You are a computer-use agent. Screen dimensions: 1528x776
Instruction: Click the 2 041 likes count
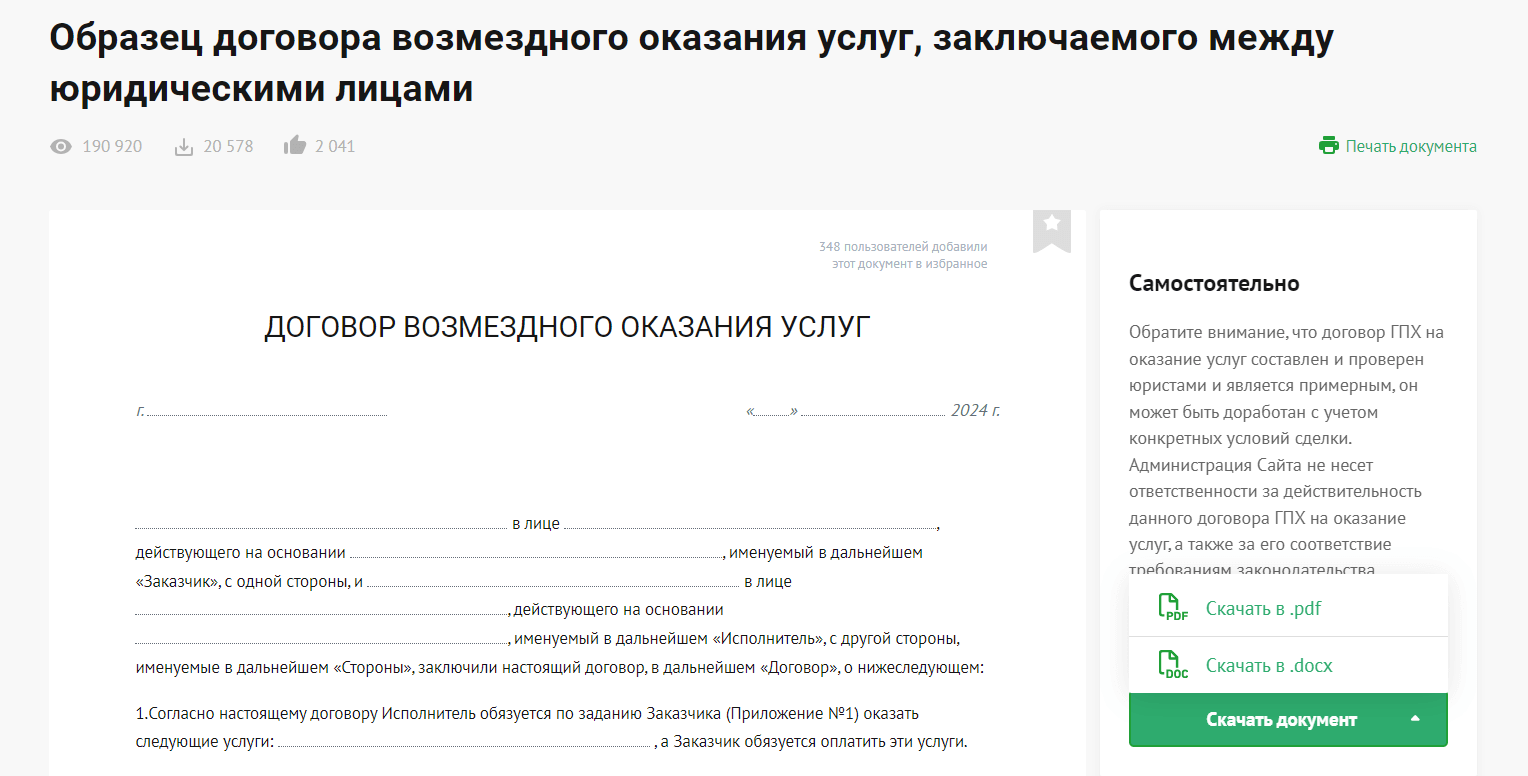335,146
